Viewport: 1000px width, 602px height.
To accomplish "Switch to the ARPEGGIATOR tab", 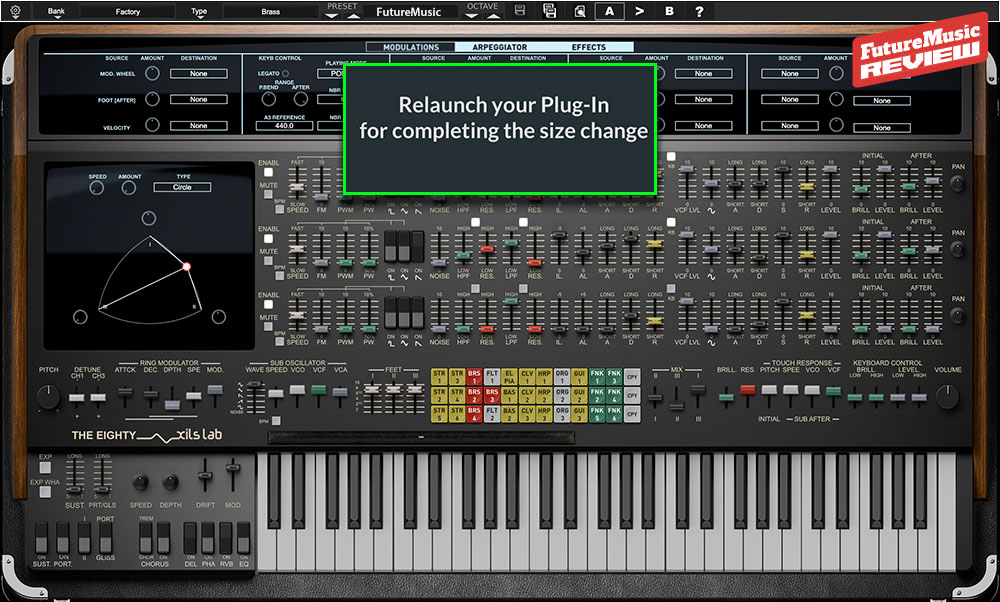I will (x=500, y=47).
